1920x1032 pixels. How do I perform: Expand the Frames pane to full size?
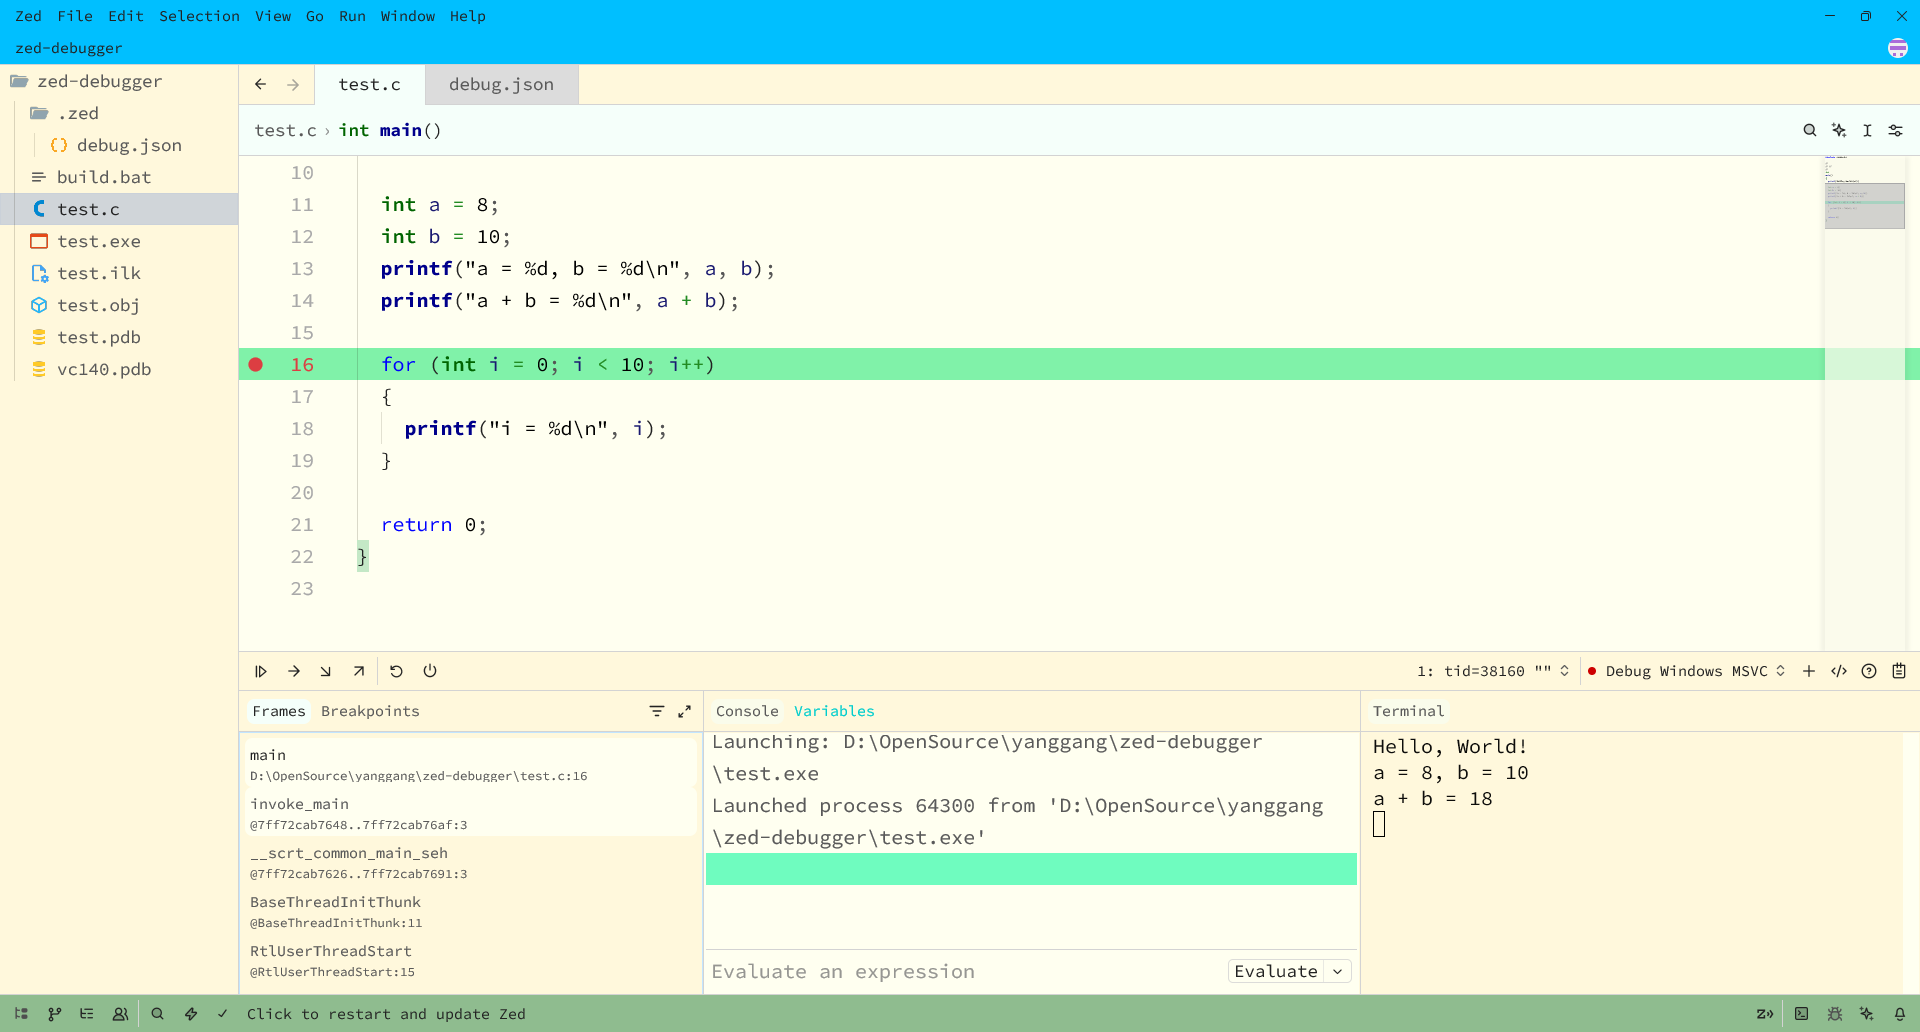[685, 711]
